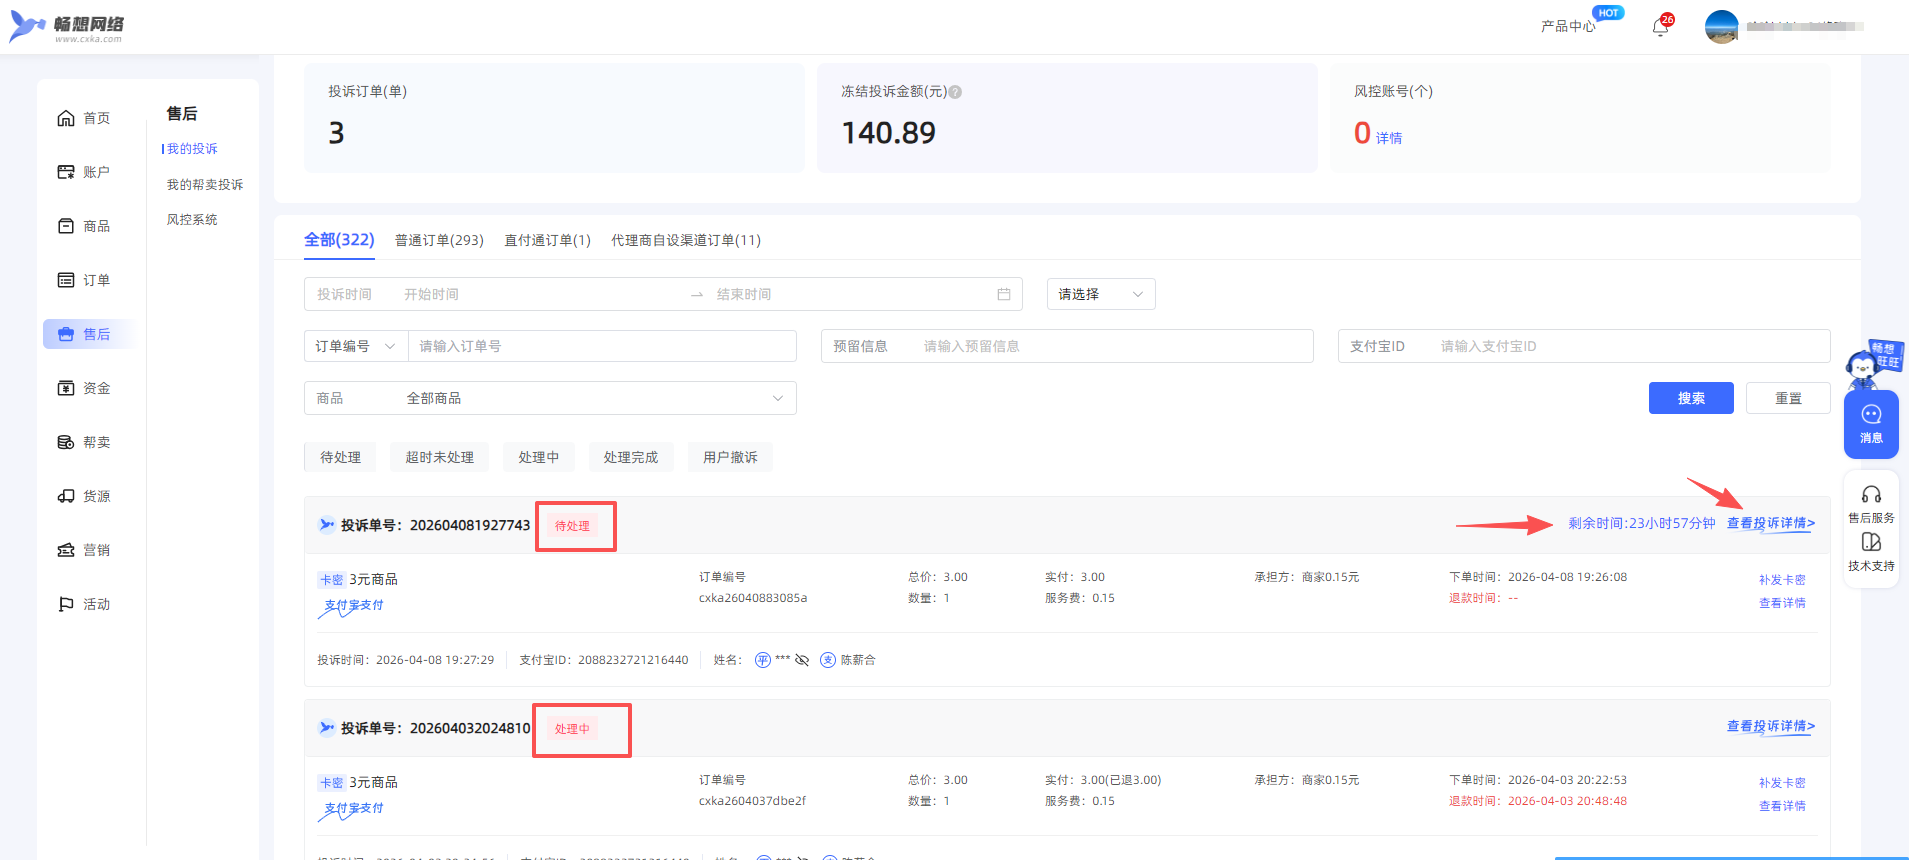Open 查看投诉详情 for first complaint

[x=1770, y=523]
